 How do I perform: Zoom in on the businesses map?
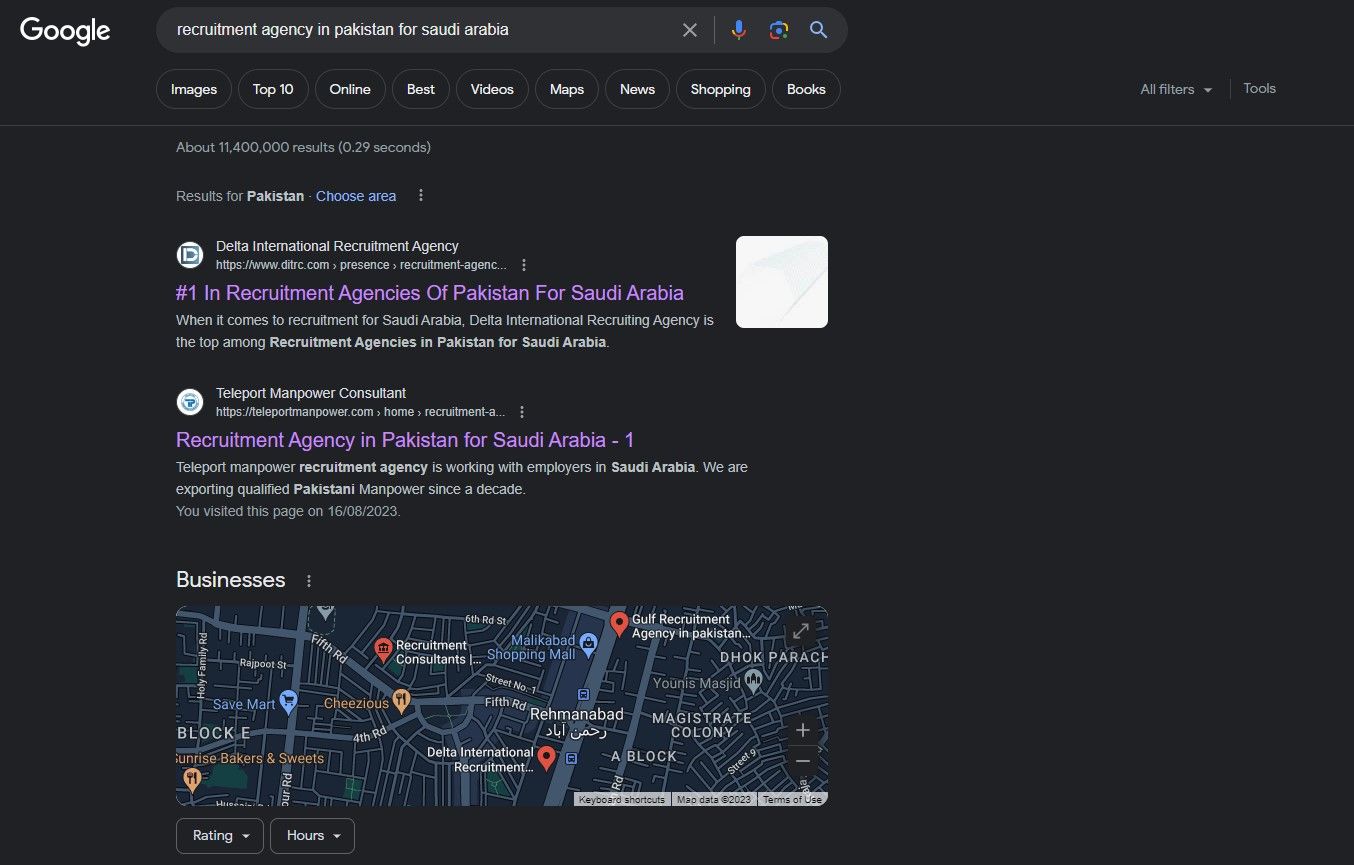click(802, 730)
